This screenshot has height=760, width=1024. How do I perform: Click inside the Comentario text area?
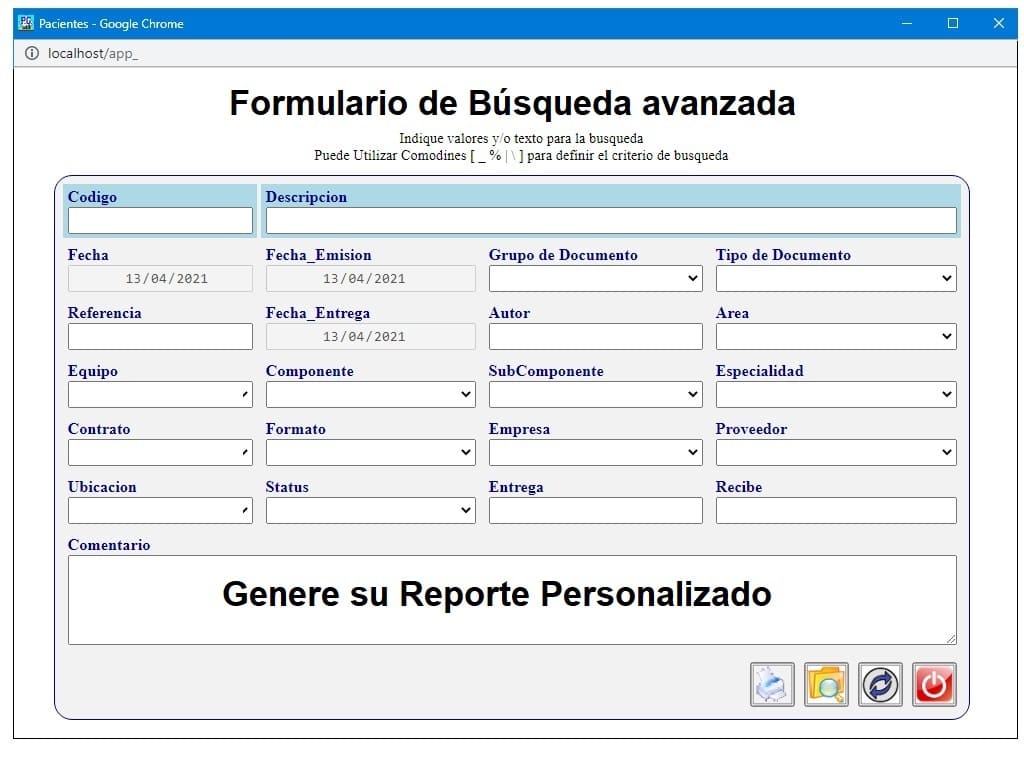click(x=512, y=600)
